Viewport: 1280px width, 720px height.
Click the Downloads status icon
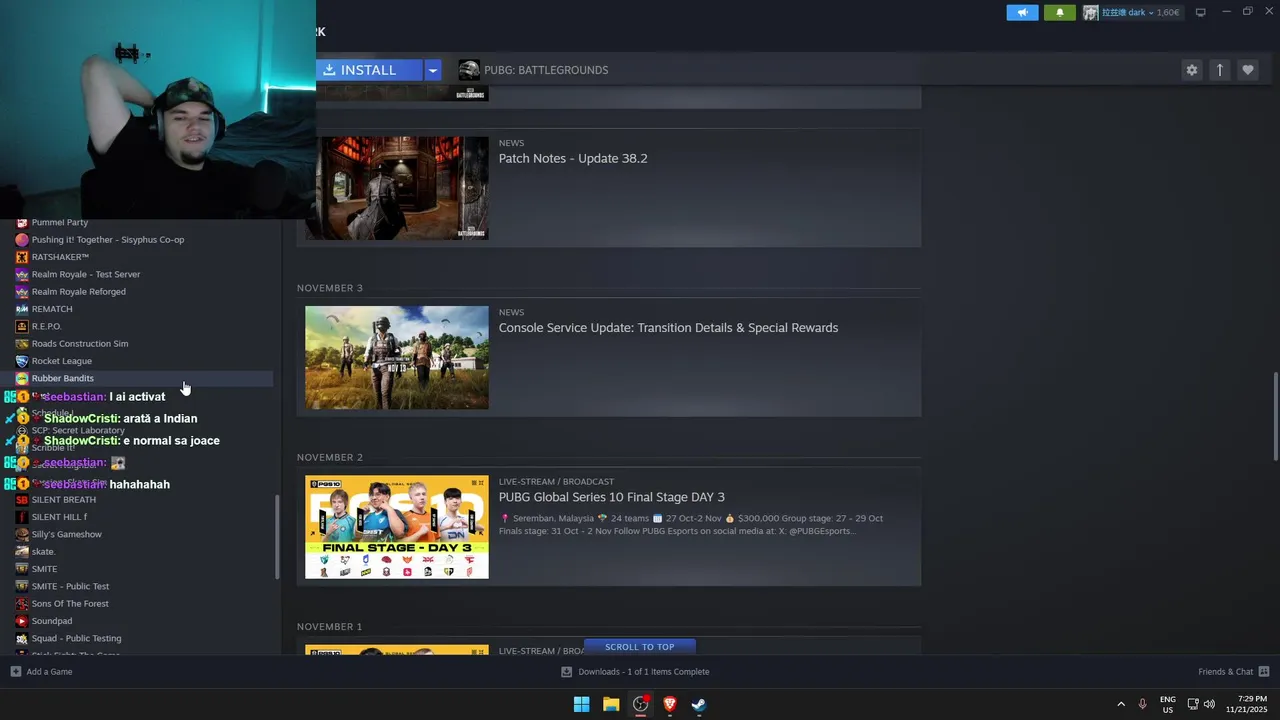tap(566, 672)
